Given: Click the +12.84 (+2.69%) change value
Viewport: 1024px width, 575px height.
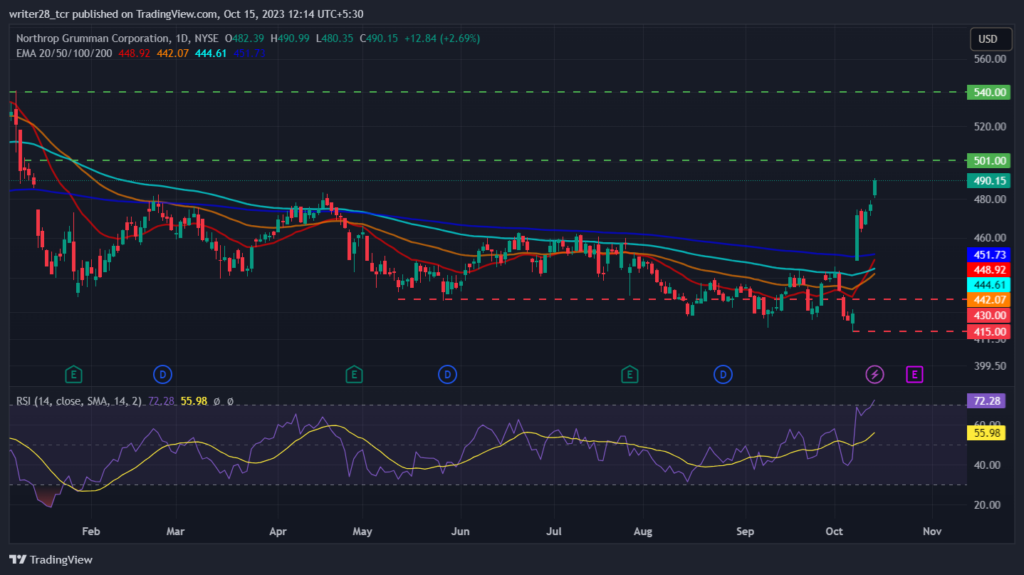Looking at the screenshot, I should coord(442,39).
